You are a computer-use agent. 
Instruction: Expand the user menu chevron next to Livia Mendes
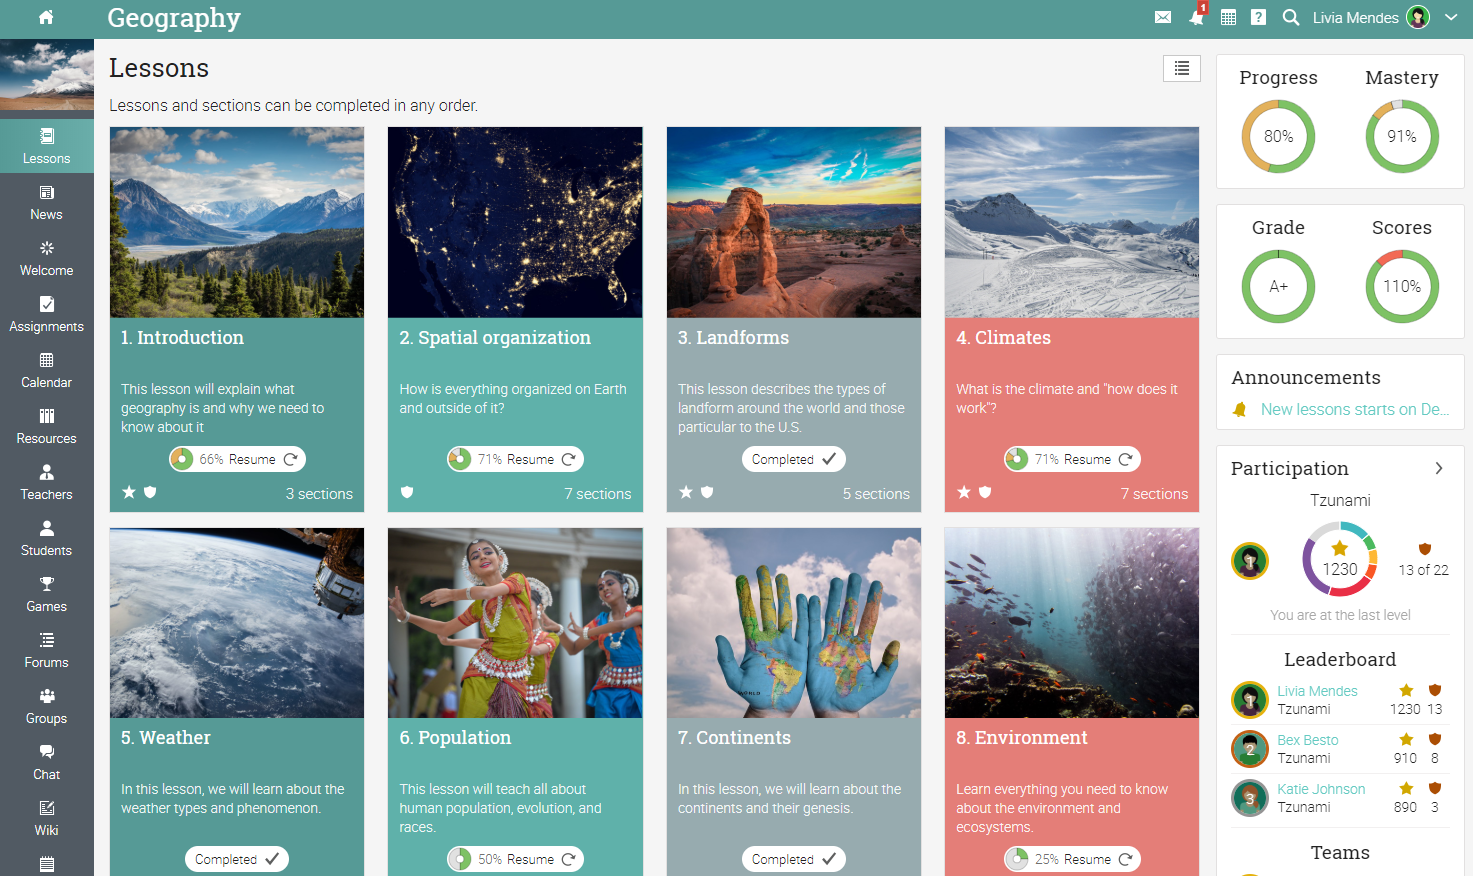coord(1451,17)
